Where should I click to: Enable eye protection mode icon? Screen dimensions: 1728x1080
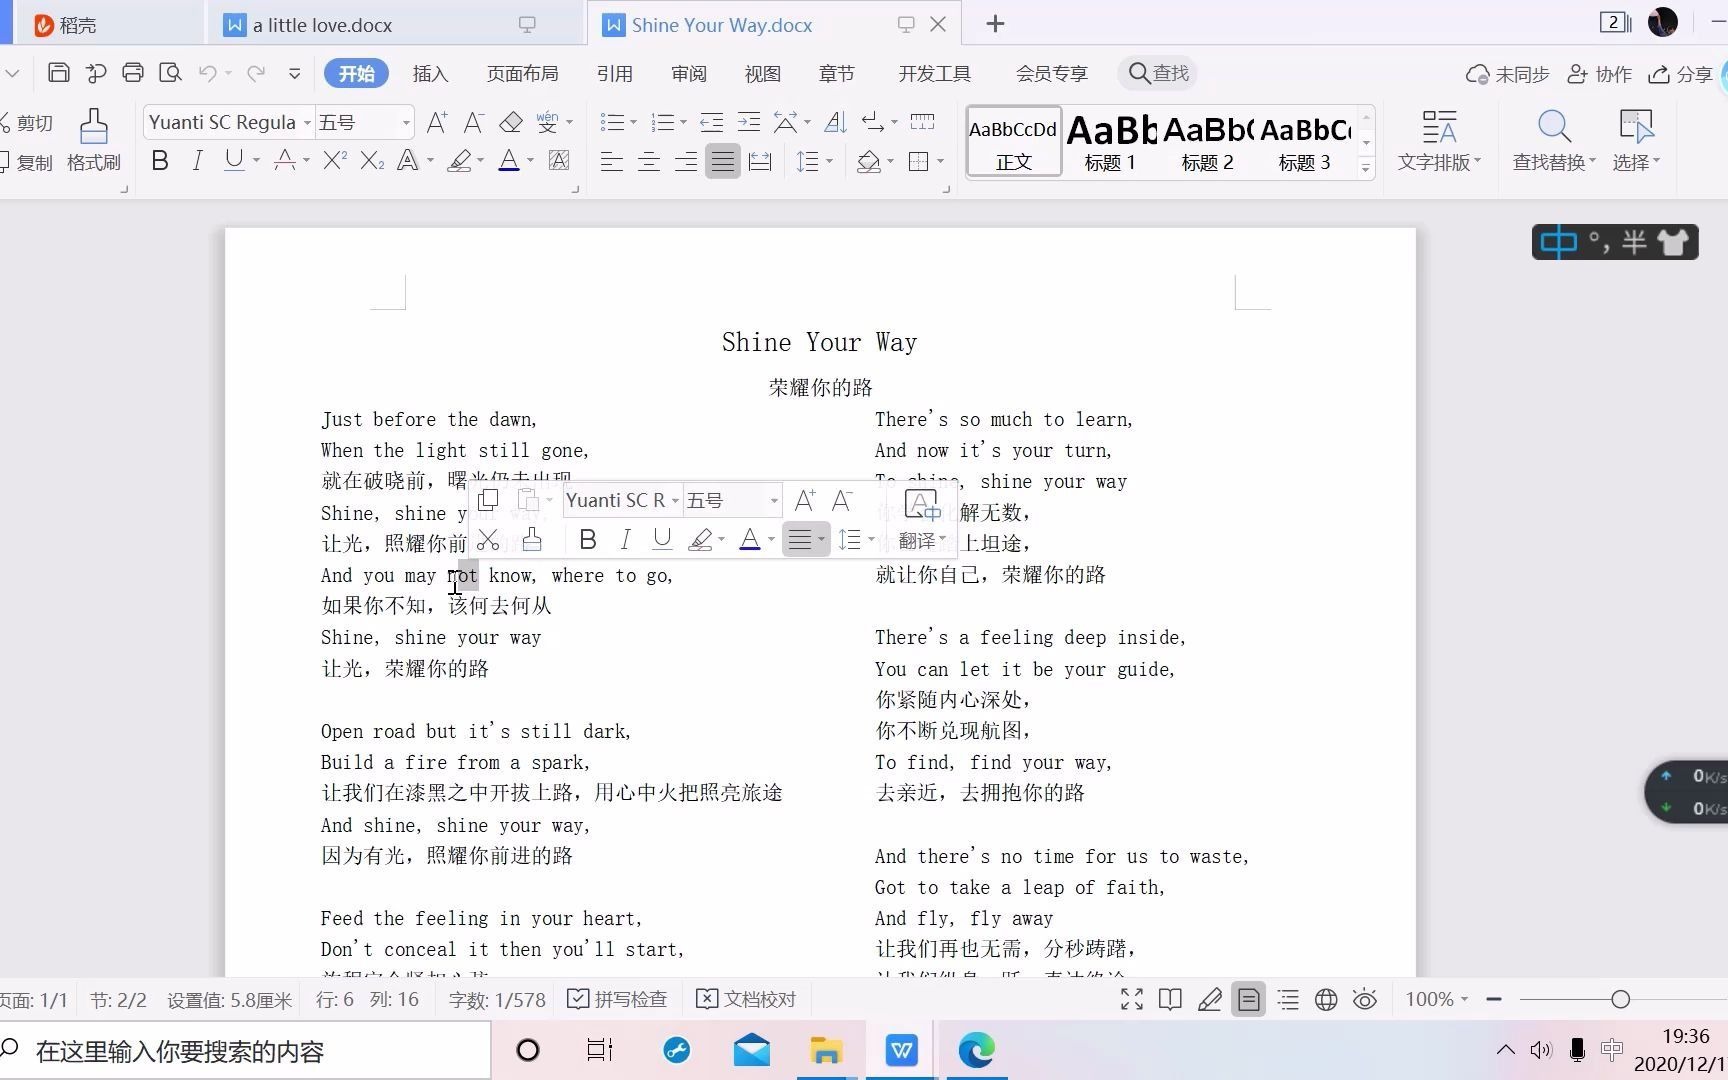click(x=1365, y=999)
